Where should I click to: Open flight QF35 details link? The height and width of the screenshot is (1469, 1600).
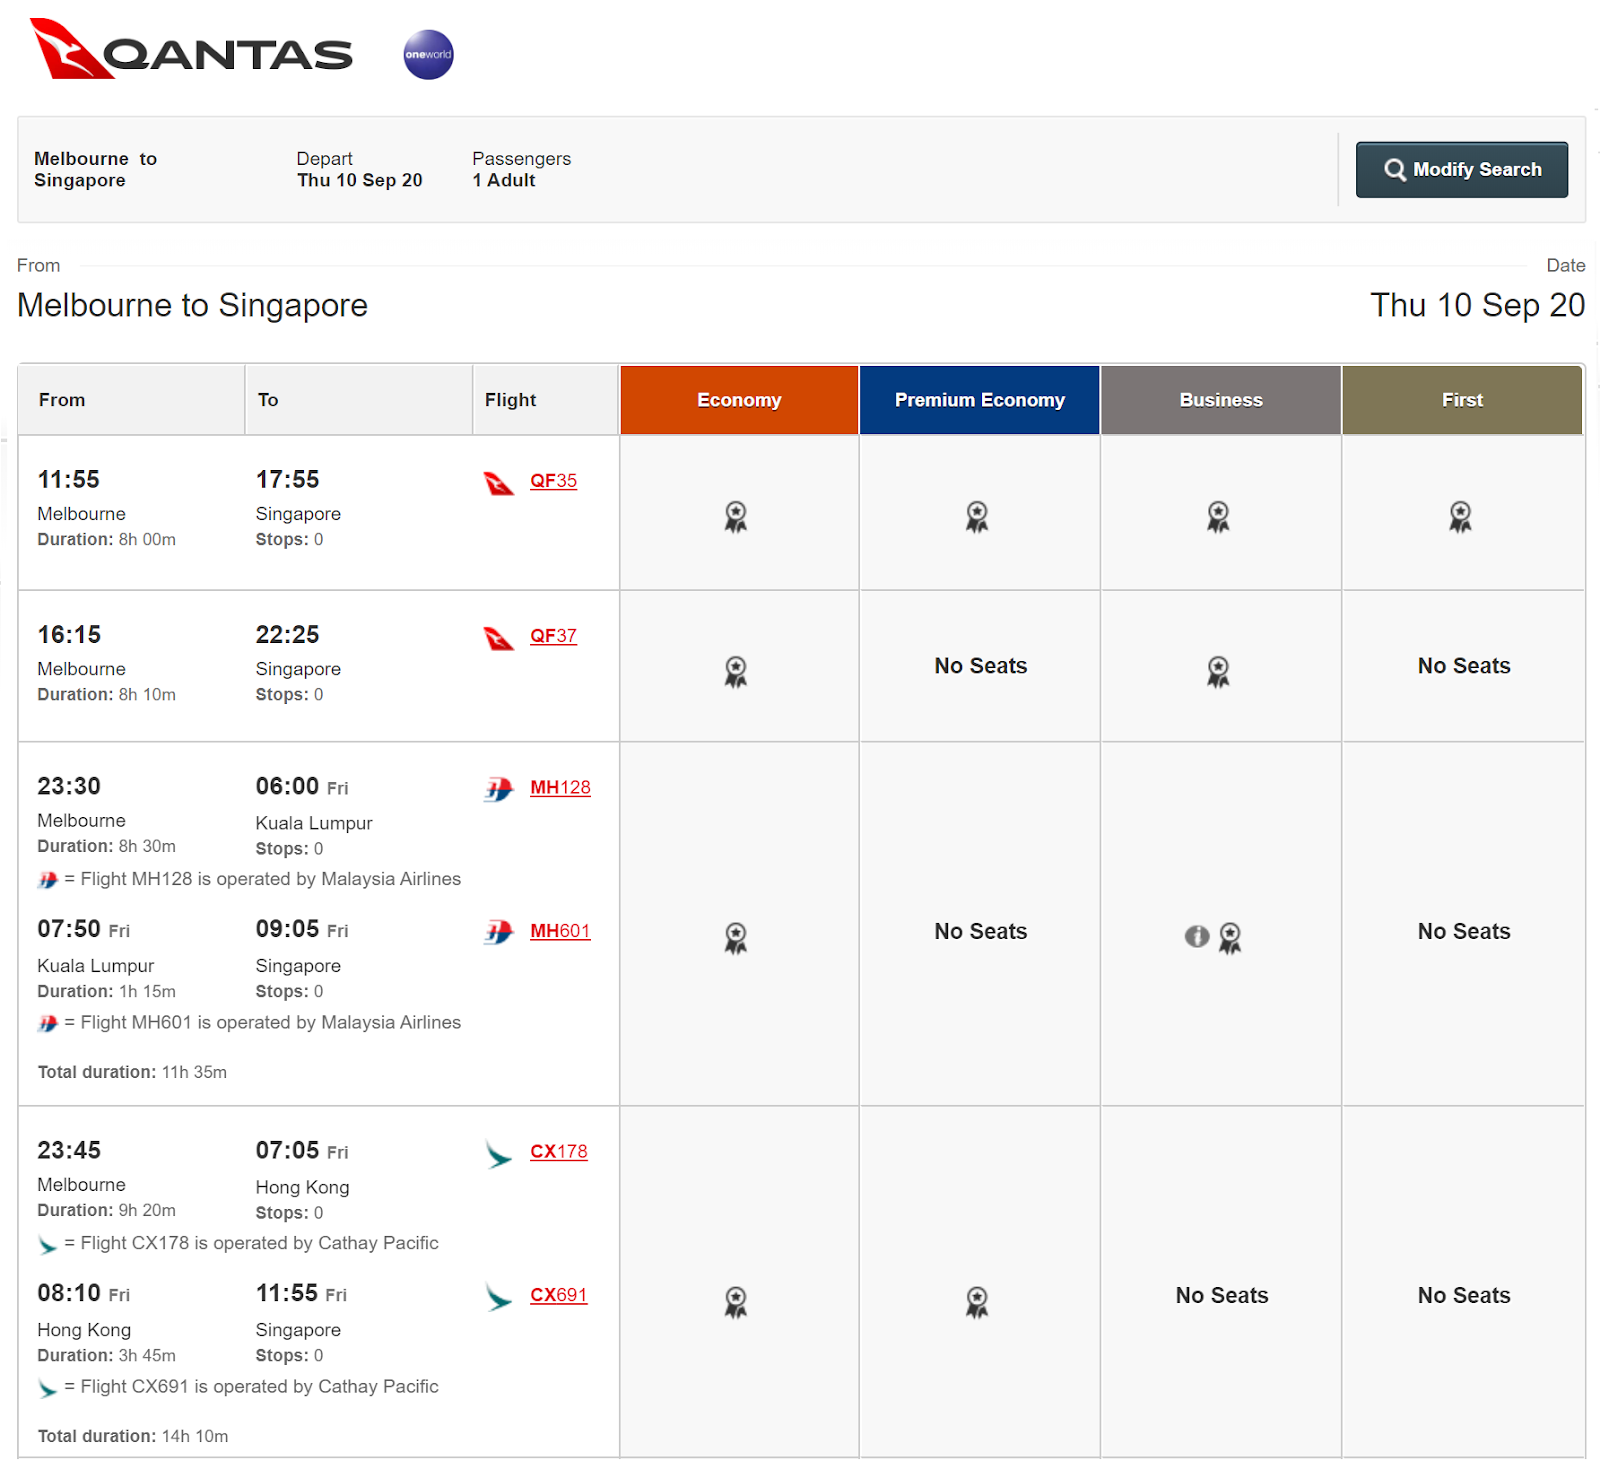click(553, 480)
